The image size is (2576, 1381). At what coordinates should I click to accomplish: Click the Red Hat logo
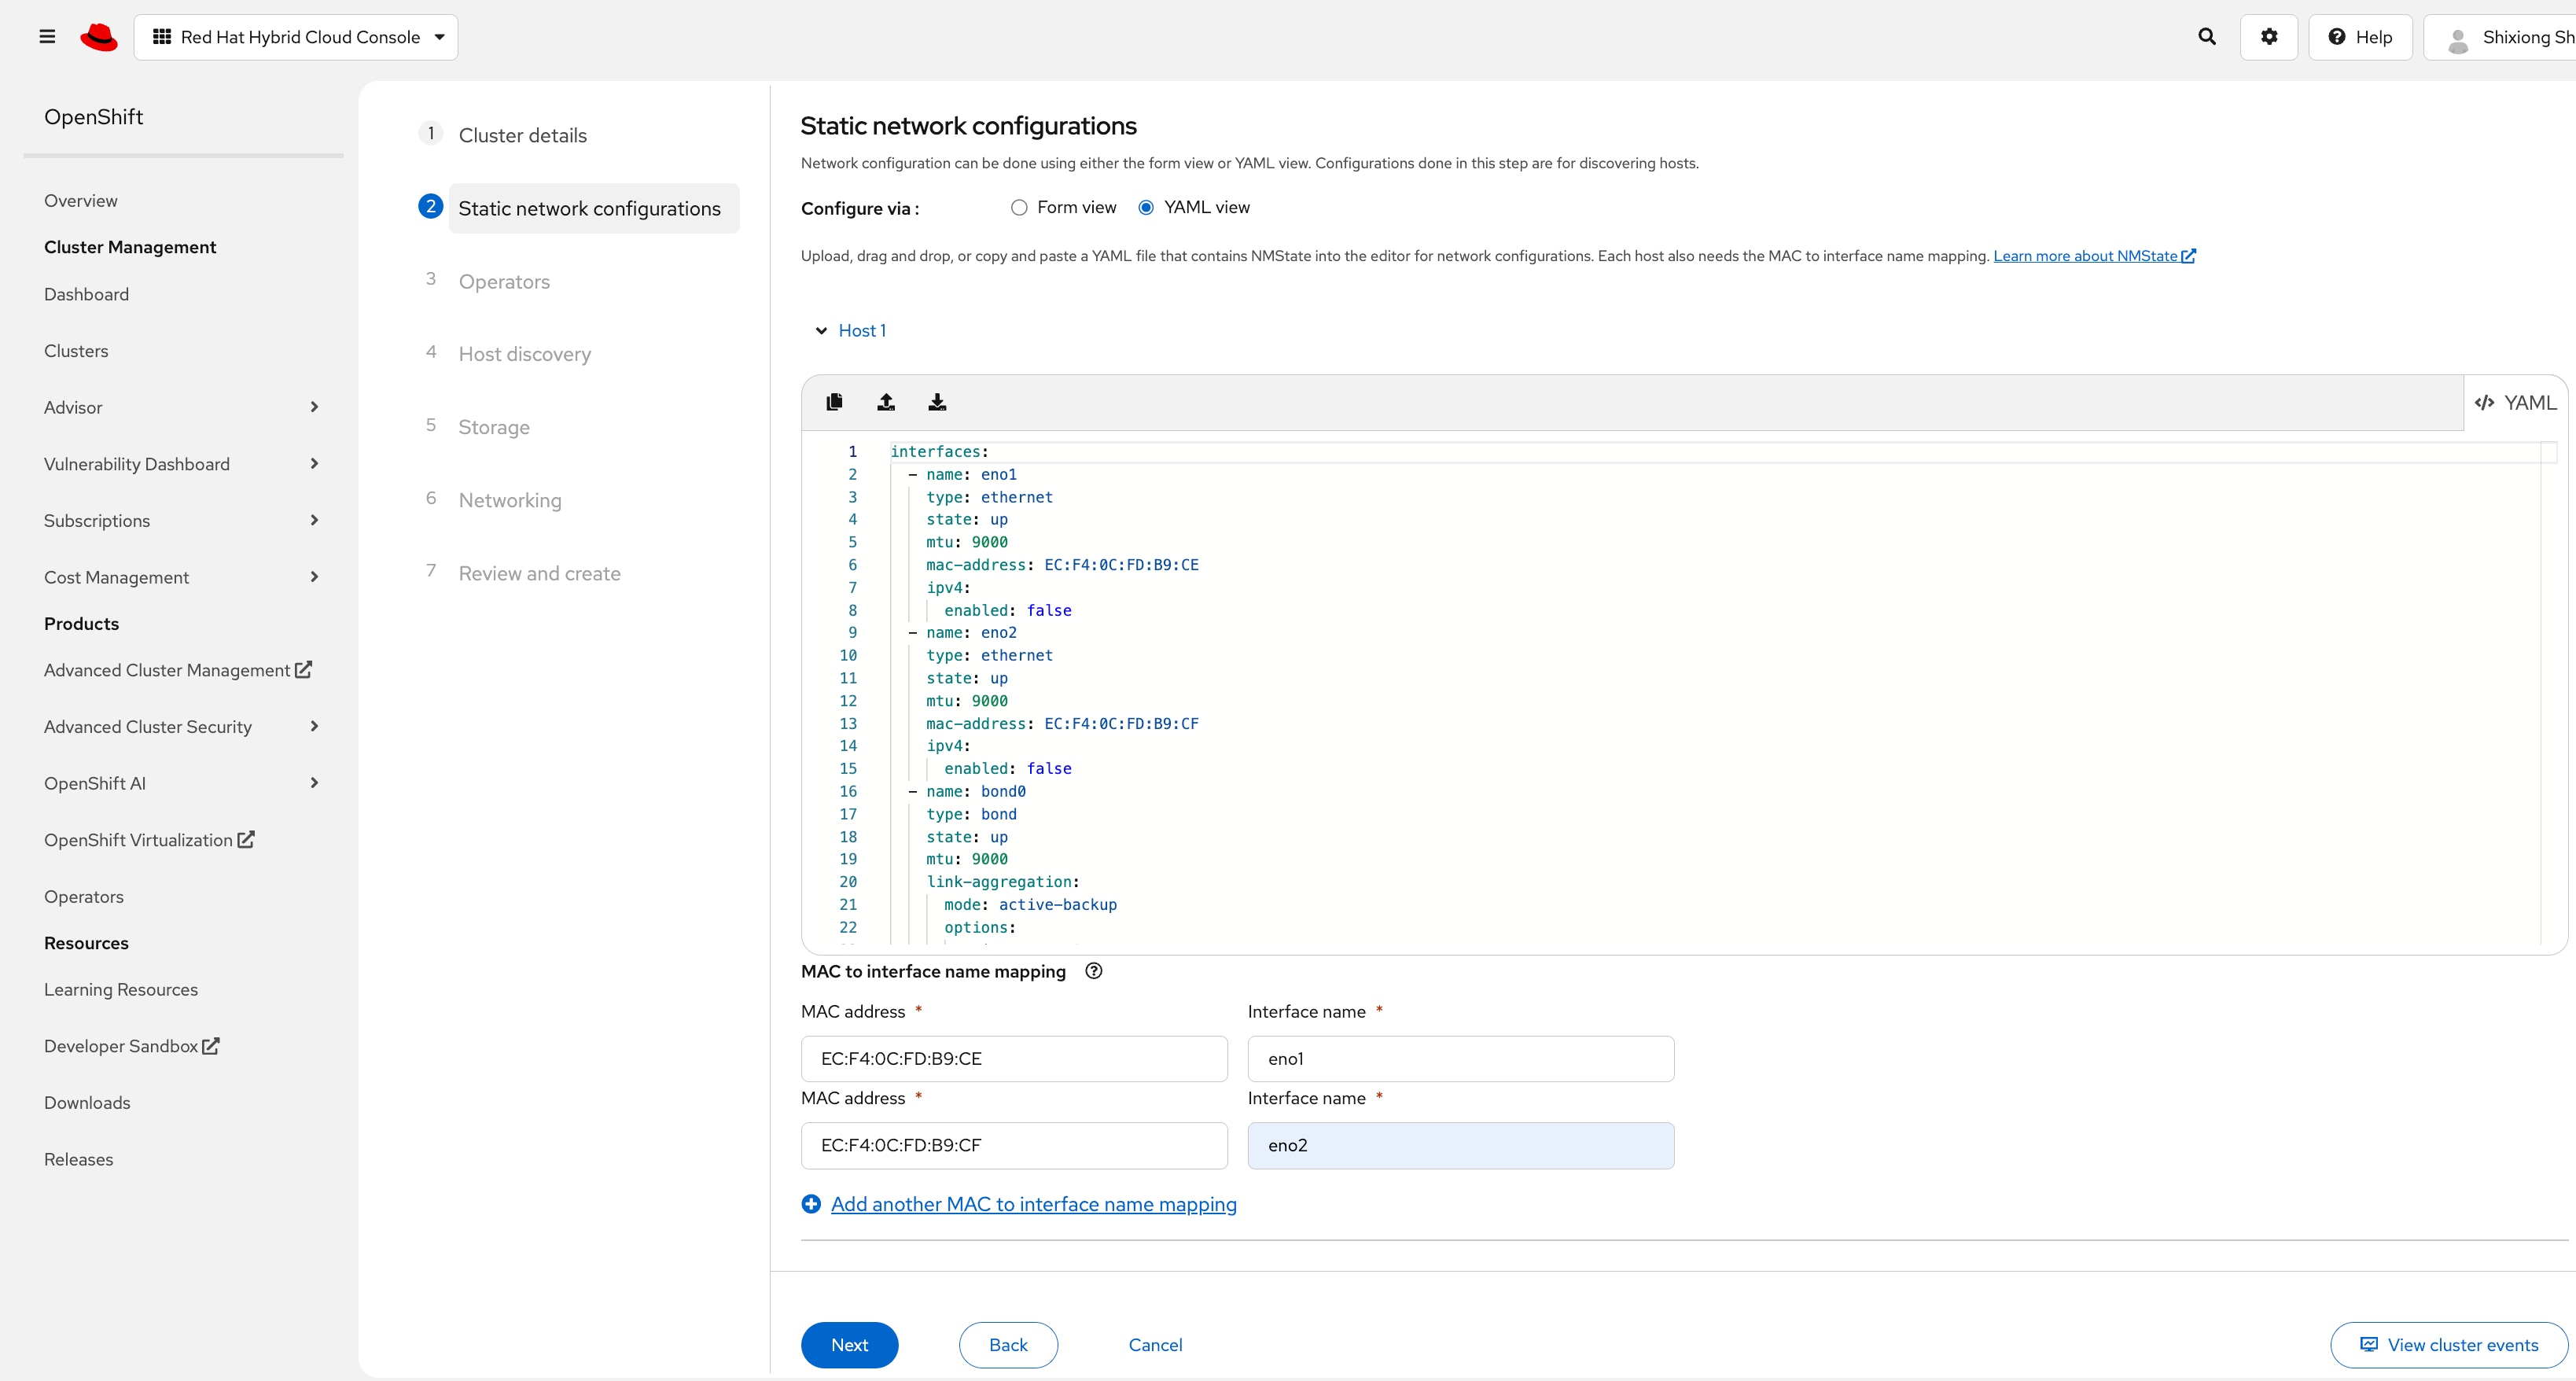[99, 37]
